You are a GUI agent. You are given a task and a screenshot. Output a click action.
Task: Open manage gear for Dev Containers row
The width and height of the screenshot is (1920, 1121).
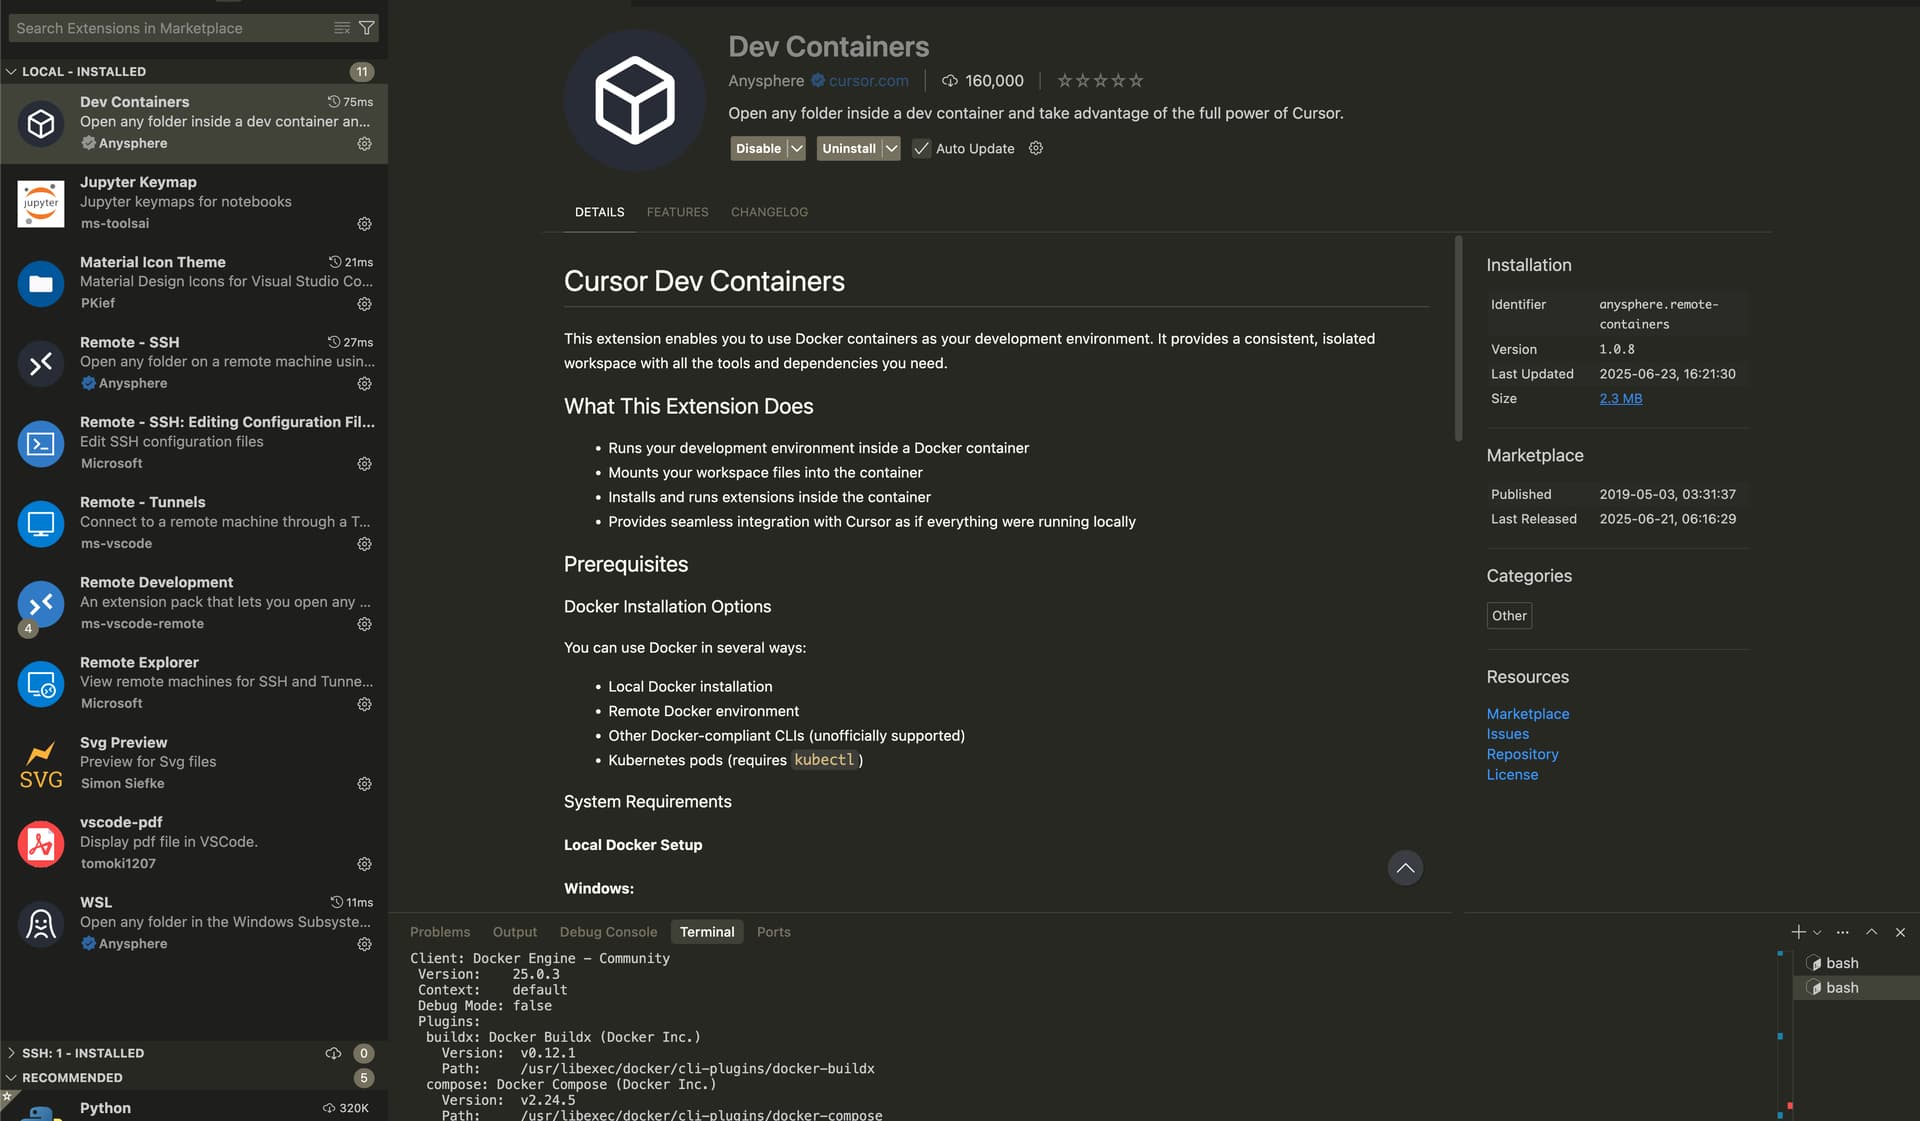[365, 144]
